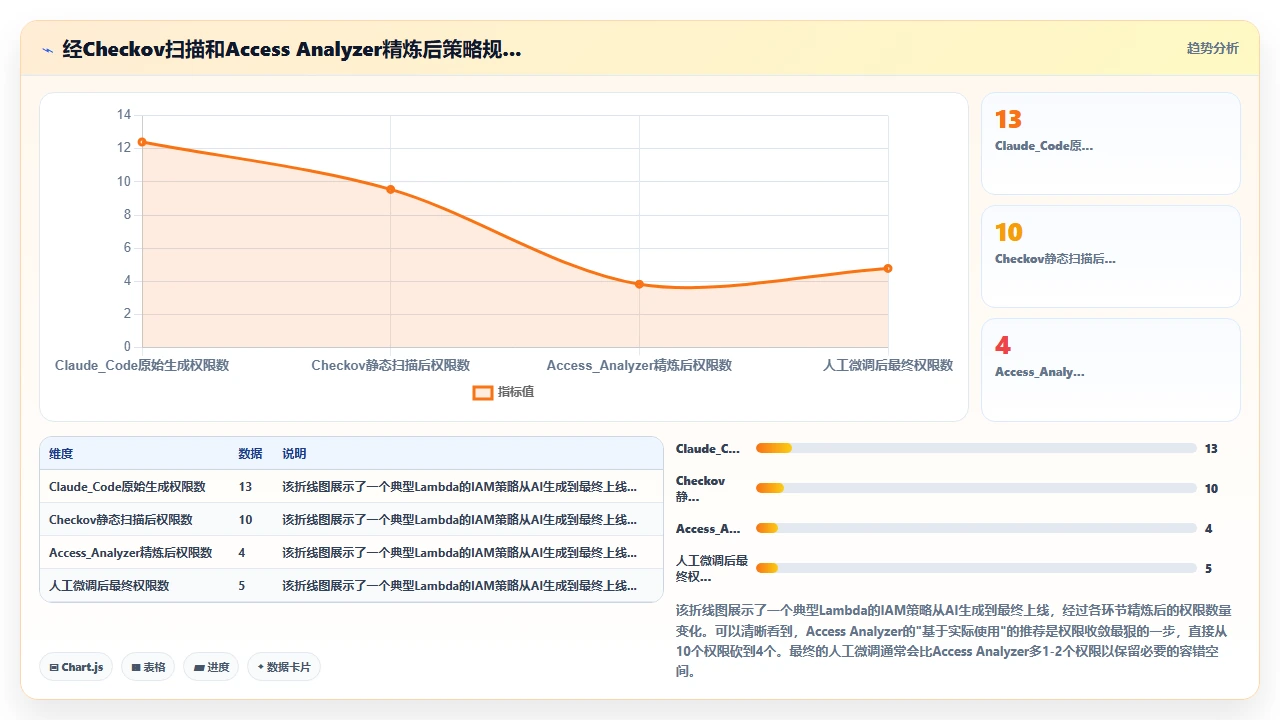Click the 说明 cell in the Claude_Code row
1280x720 pixels.
(459, 487)
